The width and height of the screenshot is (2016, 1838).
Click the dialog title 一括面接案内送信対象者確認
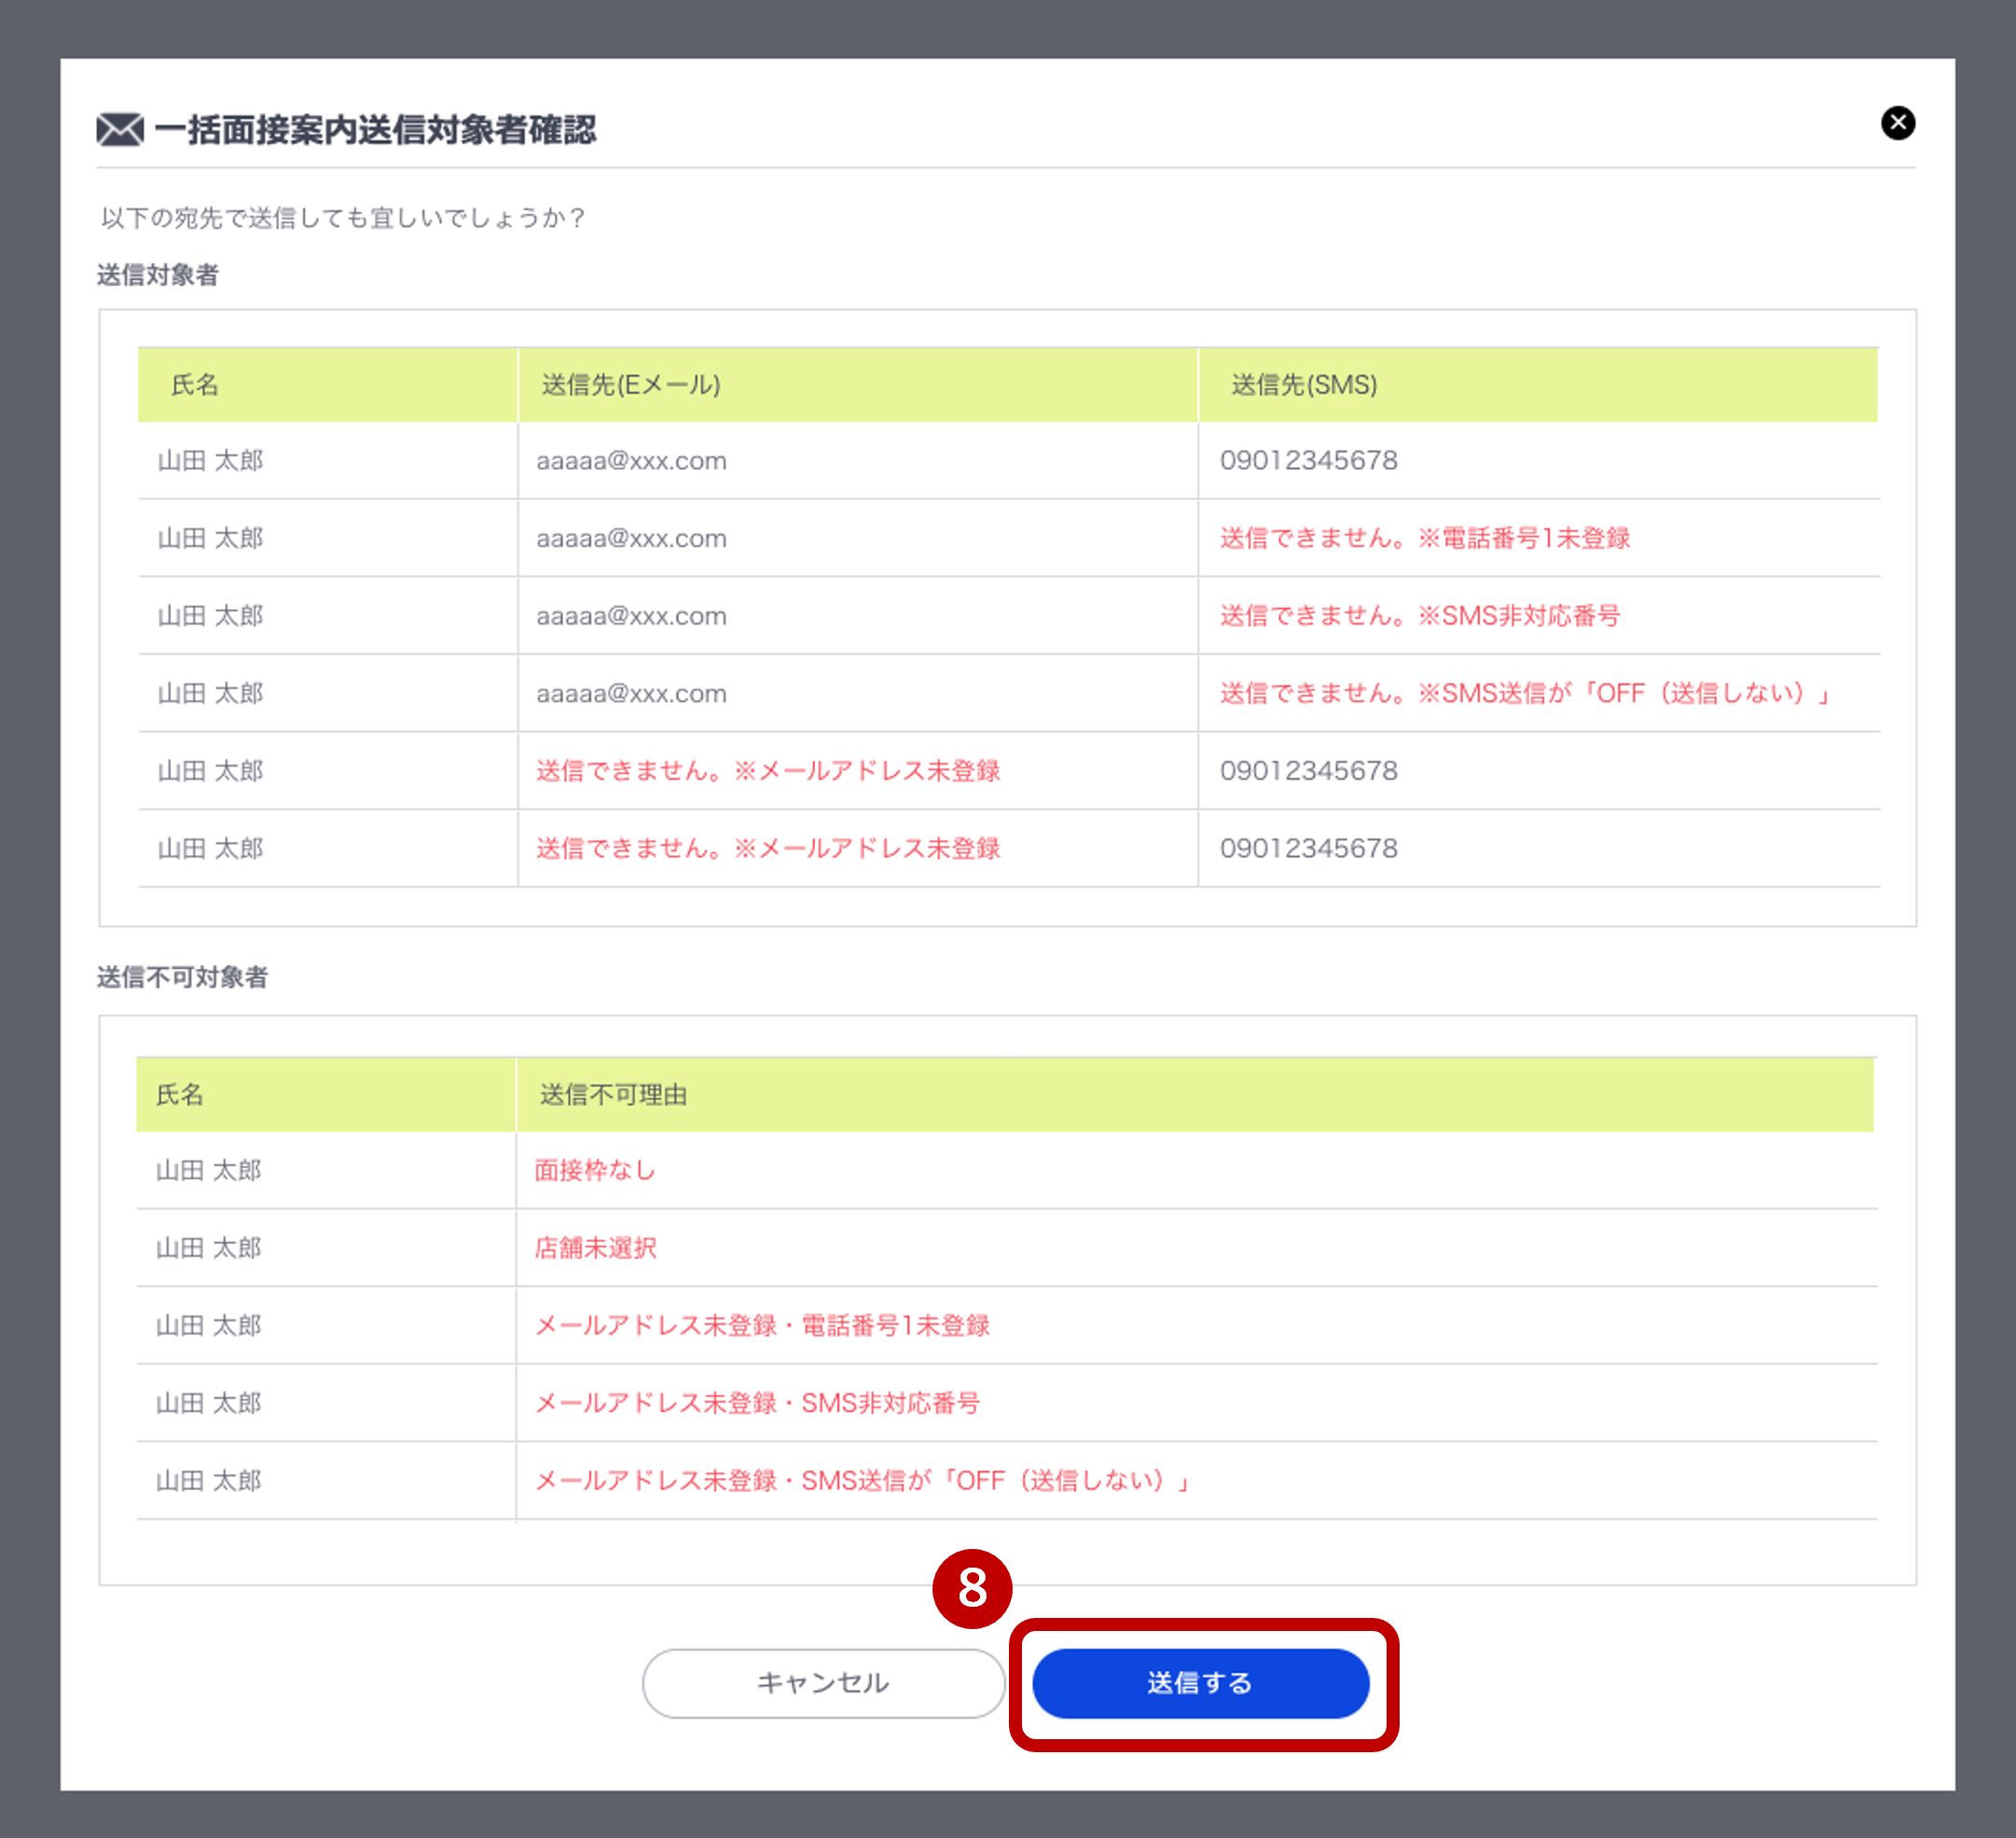(375, 130)
